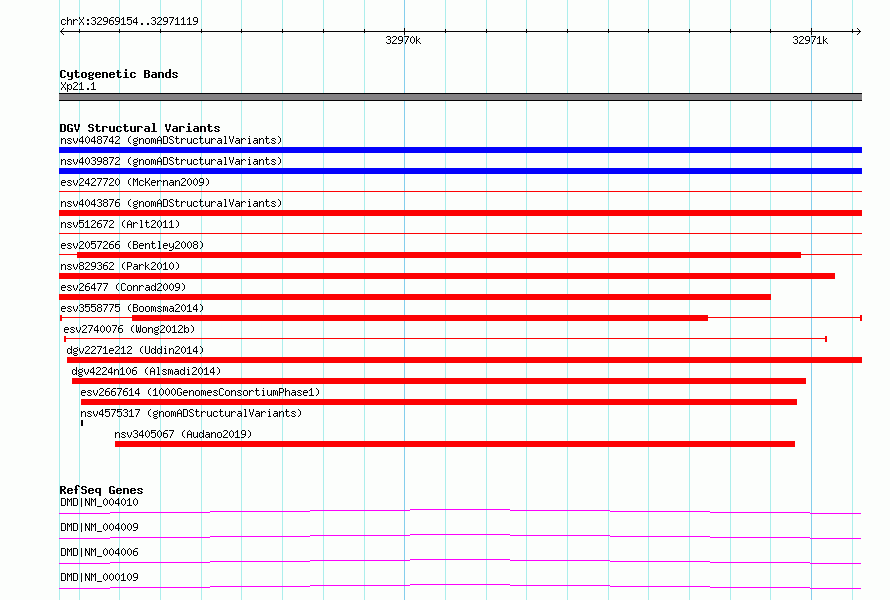Click the nsv829362 (Park2010) label
Image resolution: width=890 pixels, height=600 pixels.
[120, 266]
